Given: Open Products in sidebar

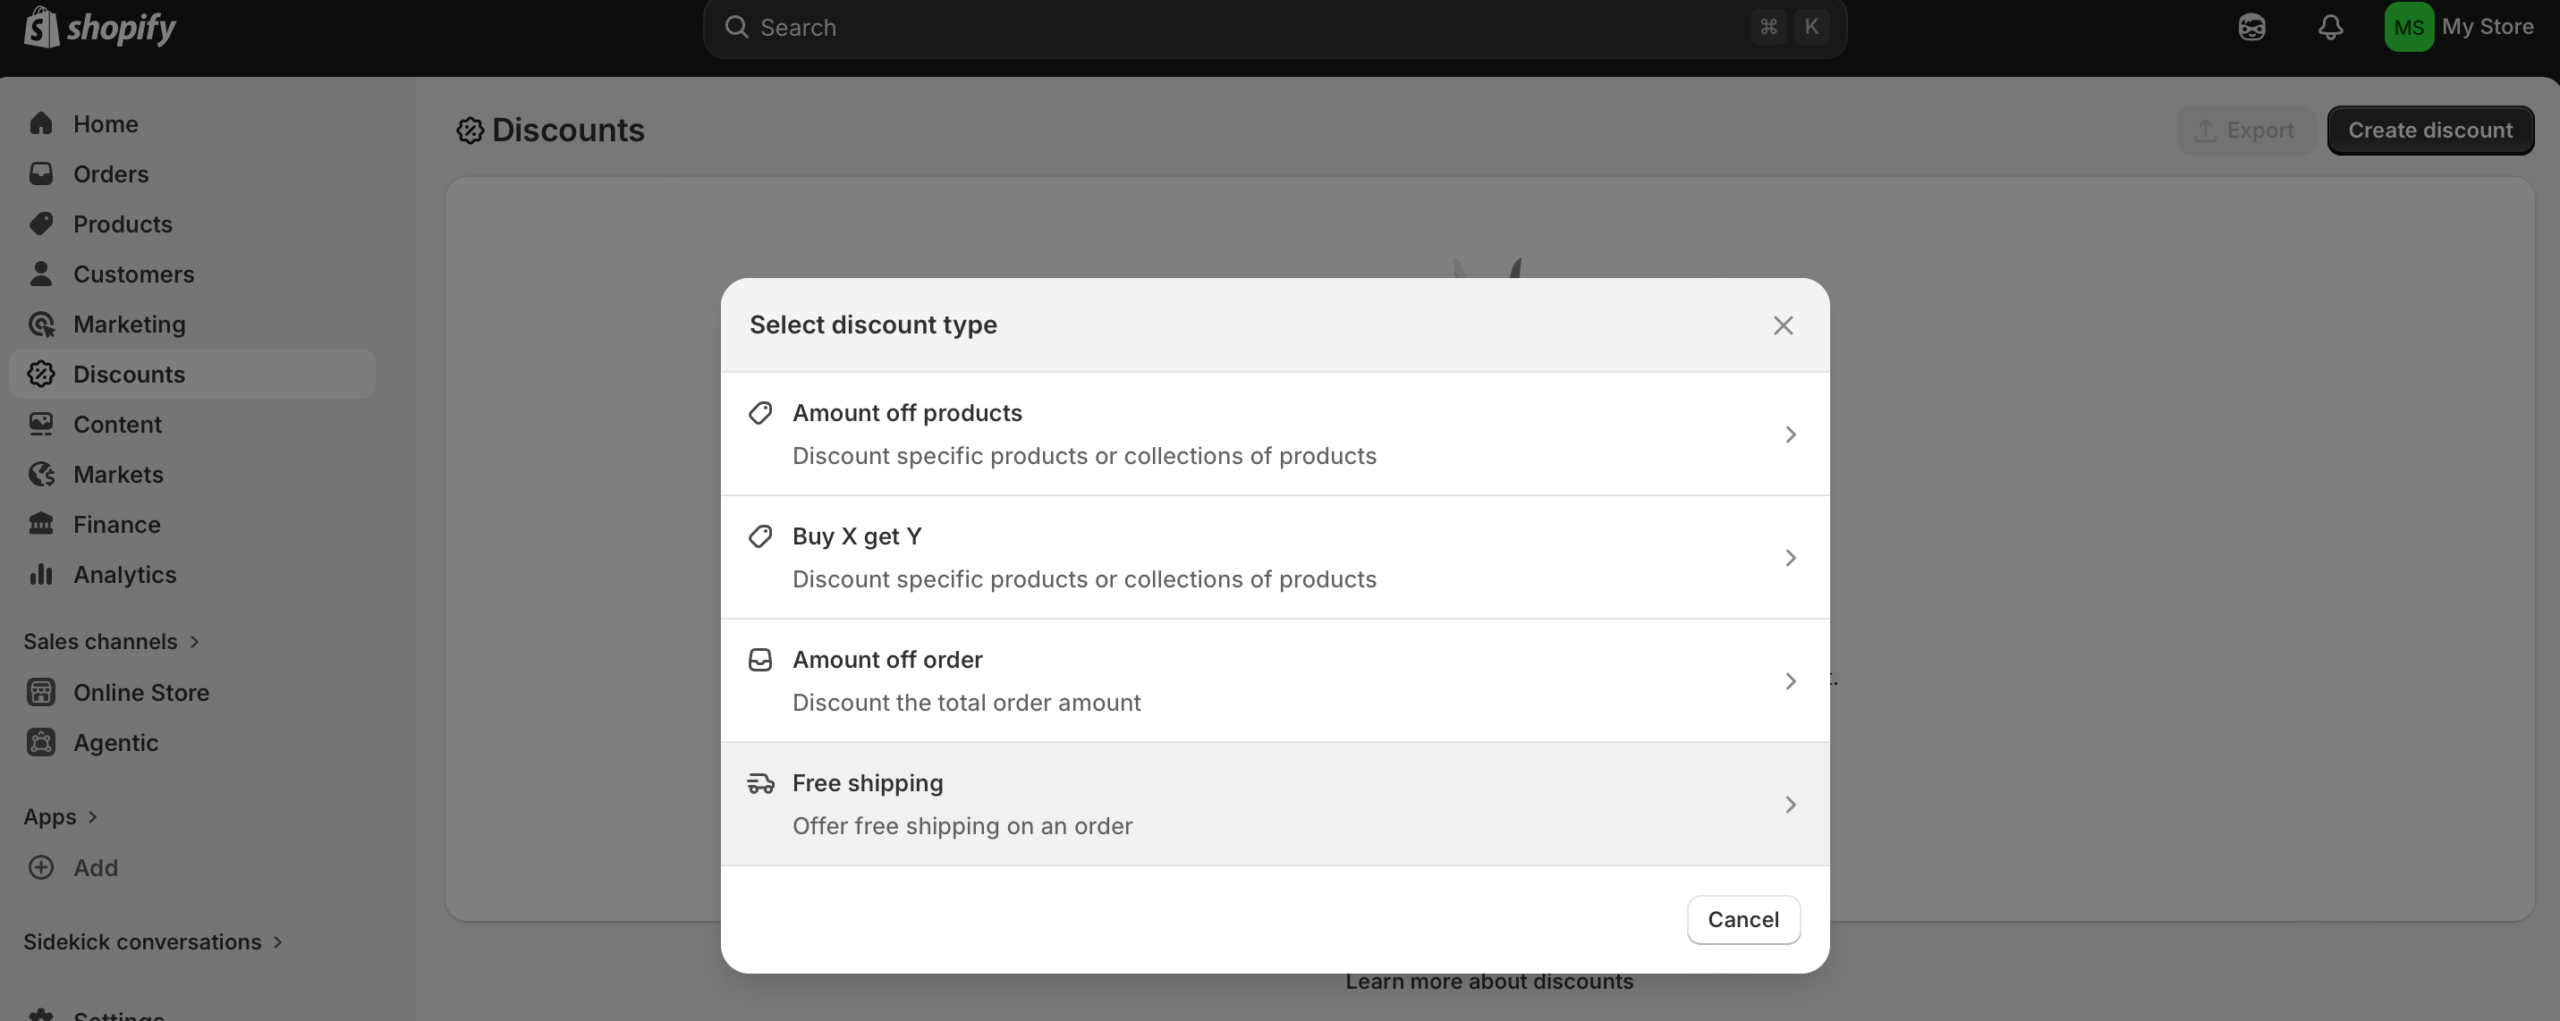Looking at the screenshot, I should (x=192, y=224).
